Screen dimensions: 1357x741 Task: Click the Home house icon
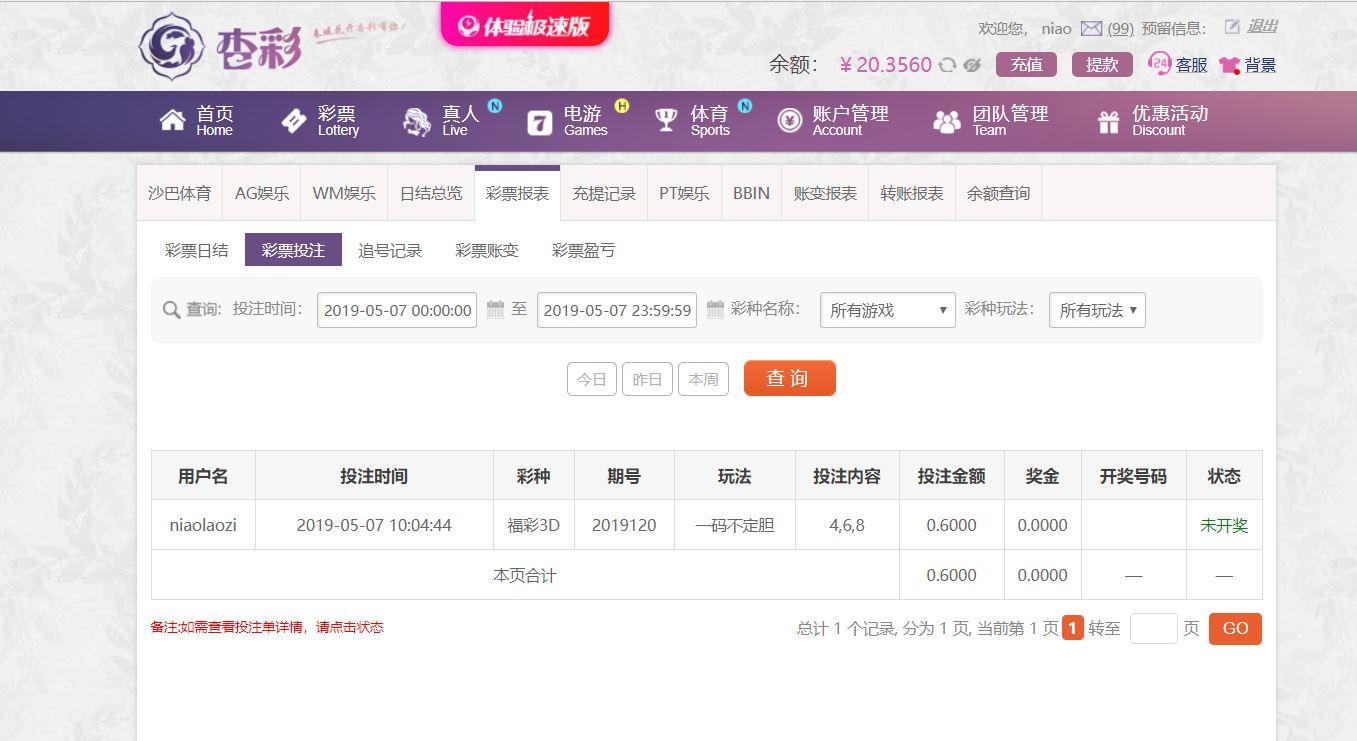click(172, 121)
